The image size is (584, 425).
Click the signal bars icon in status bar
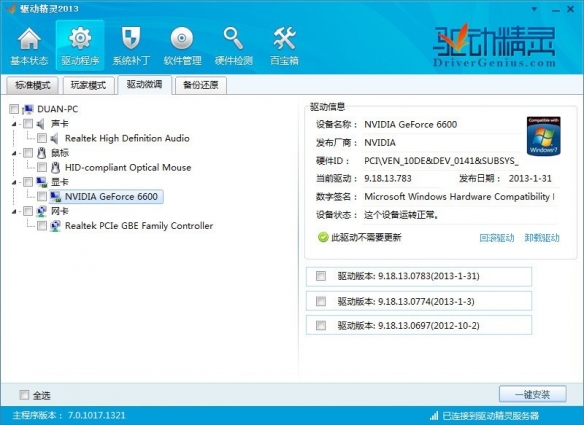coord(434,416)
